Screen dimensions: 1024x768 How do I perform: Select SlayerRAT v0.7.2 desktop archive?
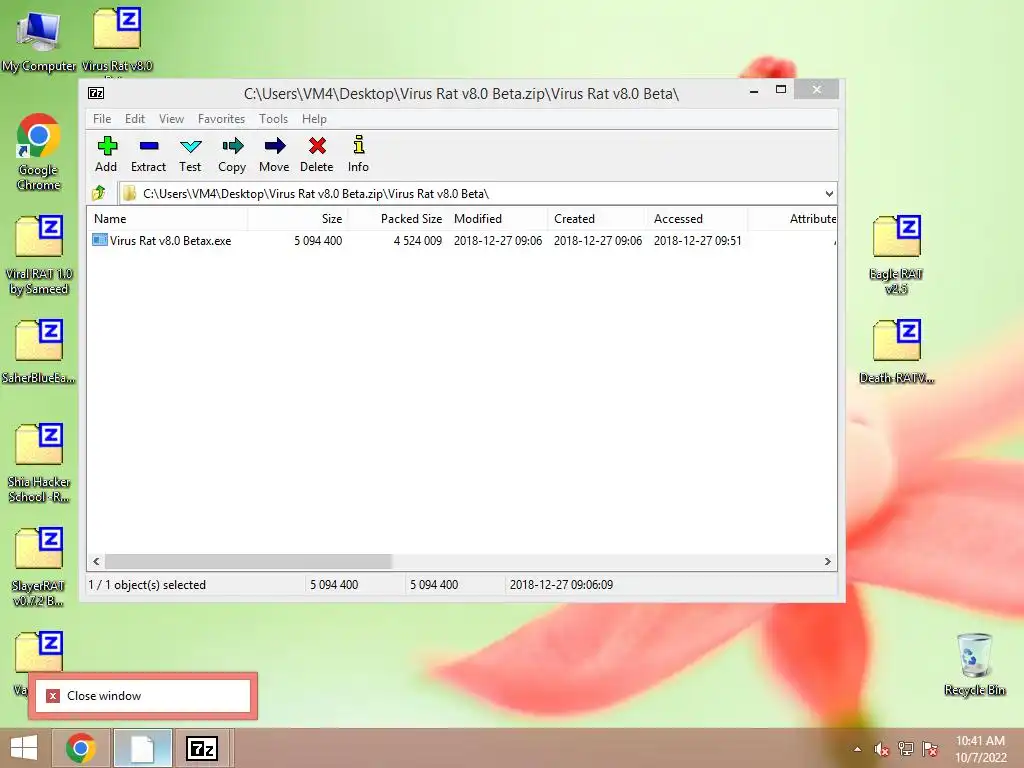pos(39,566)
